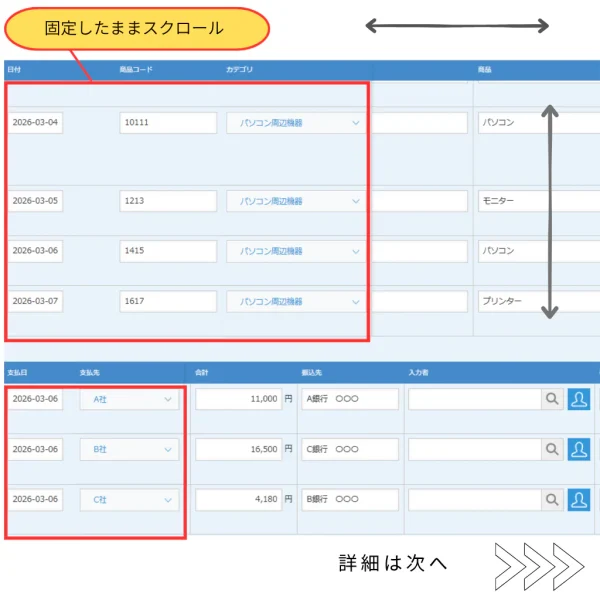The width and height of the screenshot is (600, 600).
Task: Click the product code field 10111
Action: [168, 123]
